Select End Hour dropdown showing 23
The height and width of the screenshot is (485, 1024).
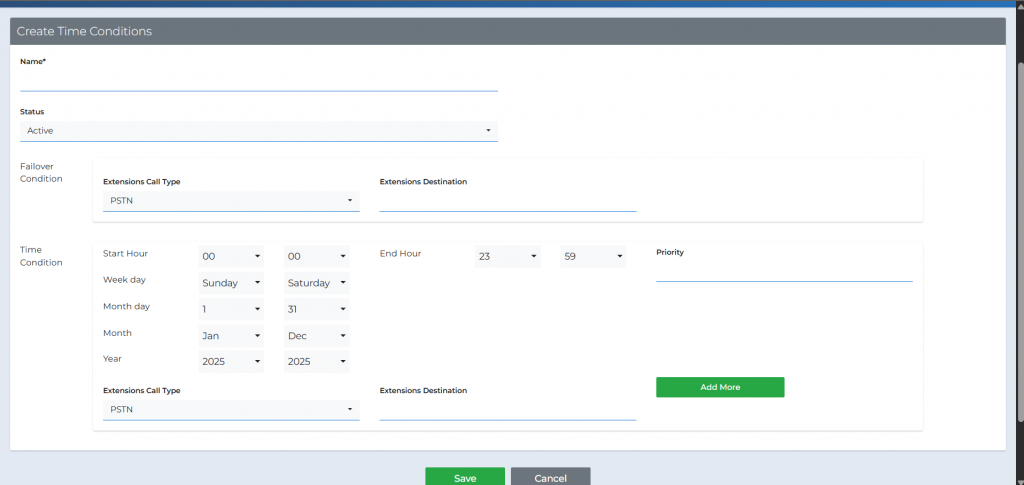pyautogui.click(x=507, y=257)
